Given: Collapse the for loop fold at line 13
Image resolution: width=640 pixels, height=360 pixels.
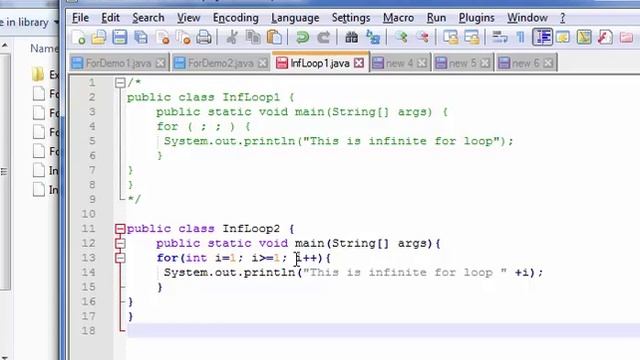Looking at the screenshot, I should (x=120, y=258).
